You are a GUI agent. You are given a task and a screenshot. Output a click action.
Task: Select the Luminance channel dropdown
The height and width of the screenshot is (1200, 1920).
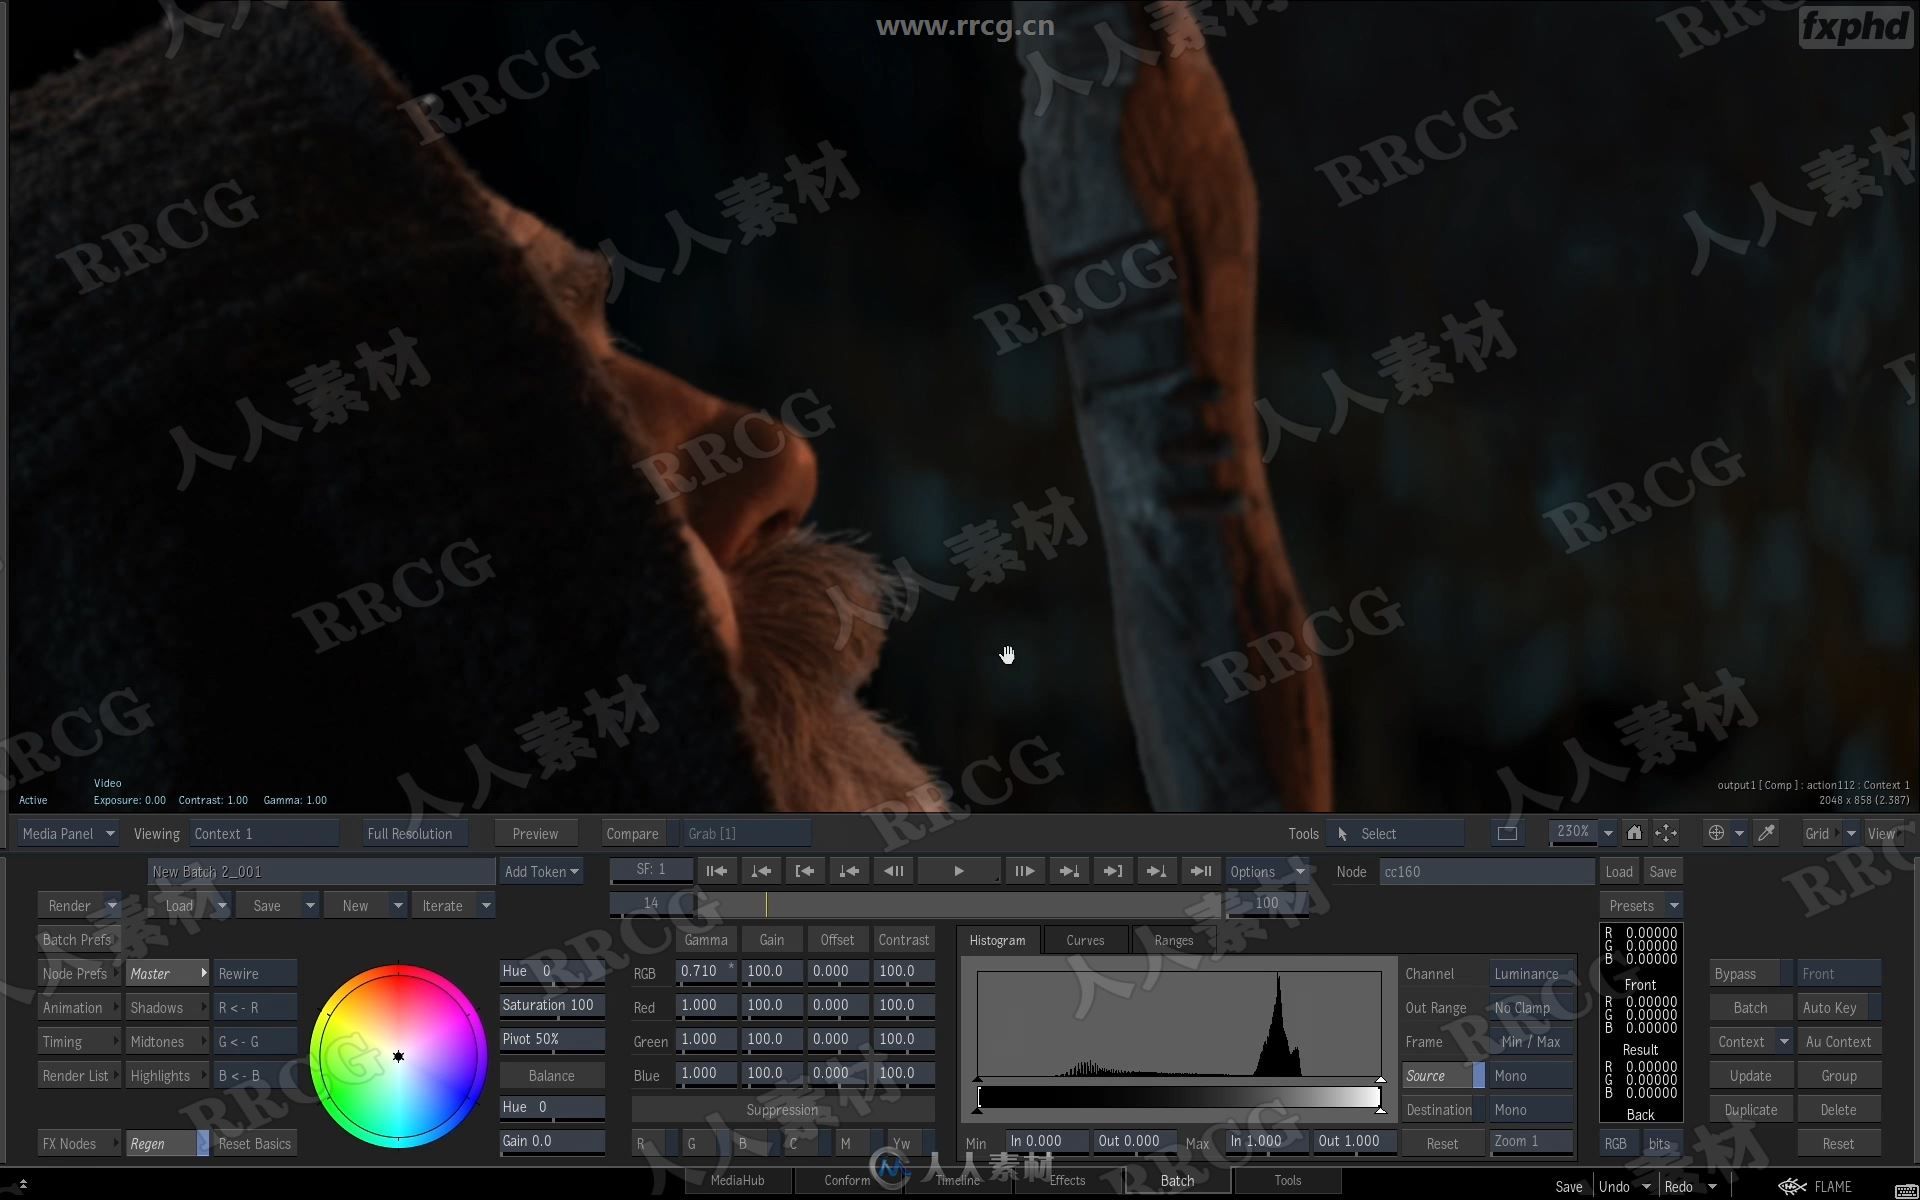(x=1522, y=973)
